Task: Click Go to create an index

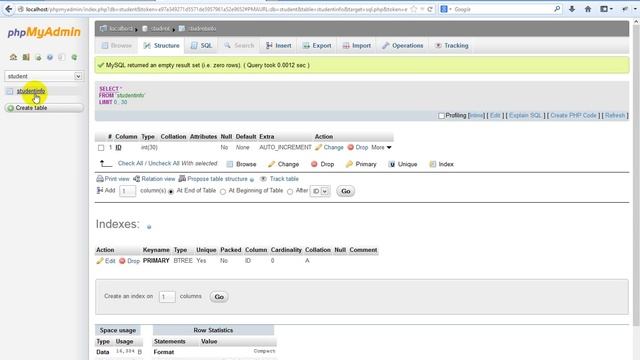Action: [219, 297]
